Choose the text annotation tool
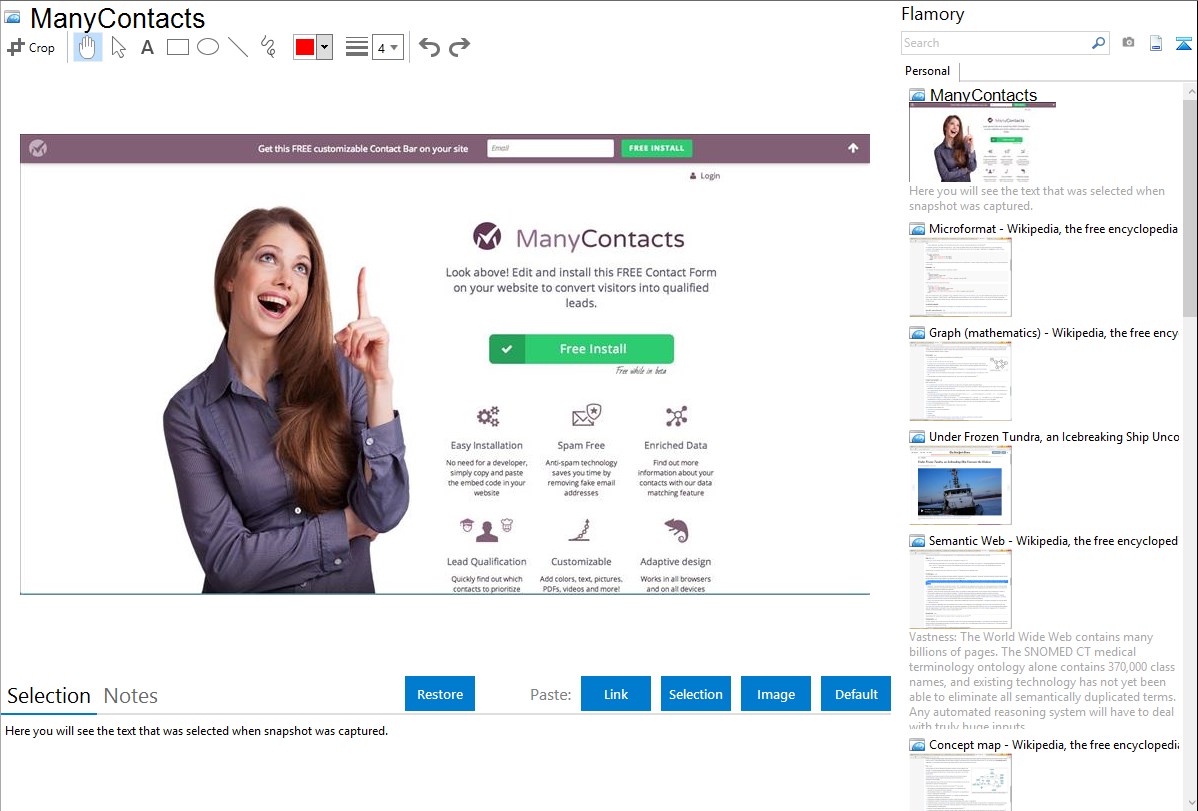The width and height of the screenshot is (1198, 811). [x=147, y=47]
